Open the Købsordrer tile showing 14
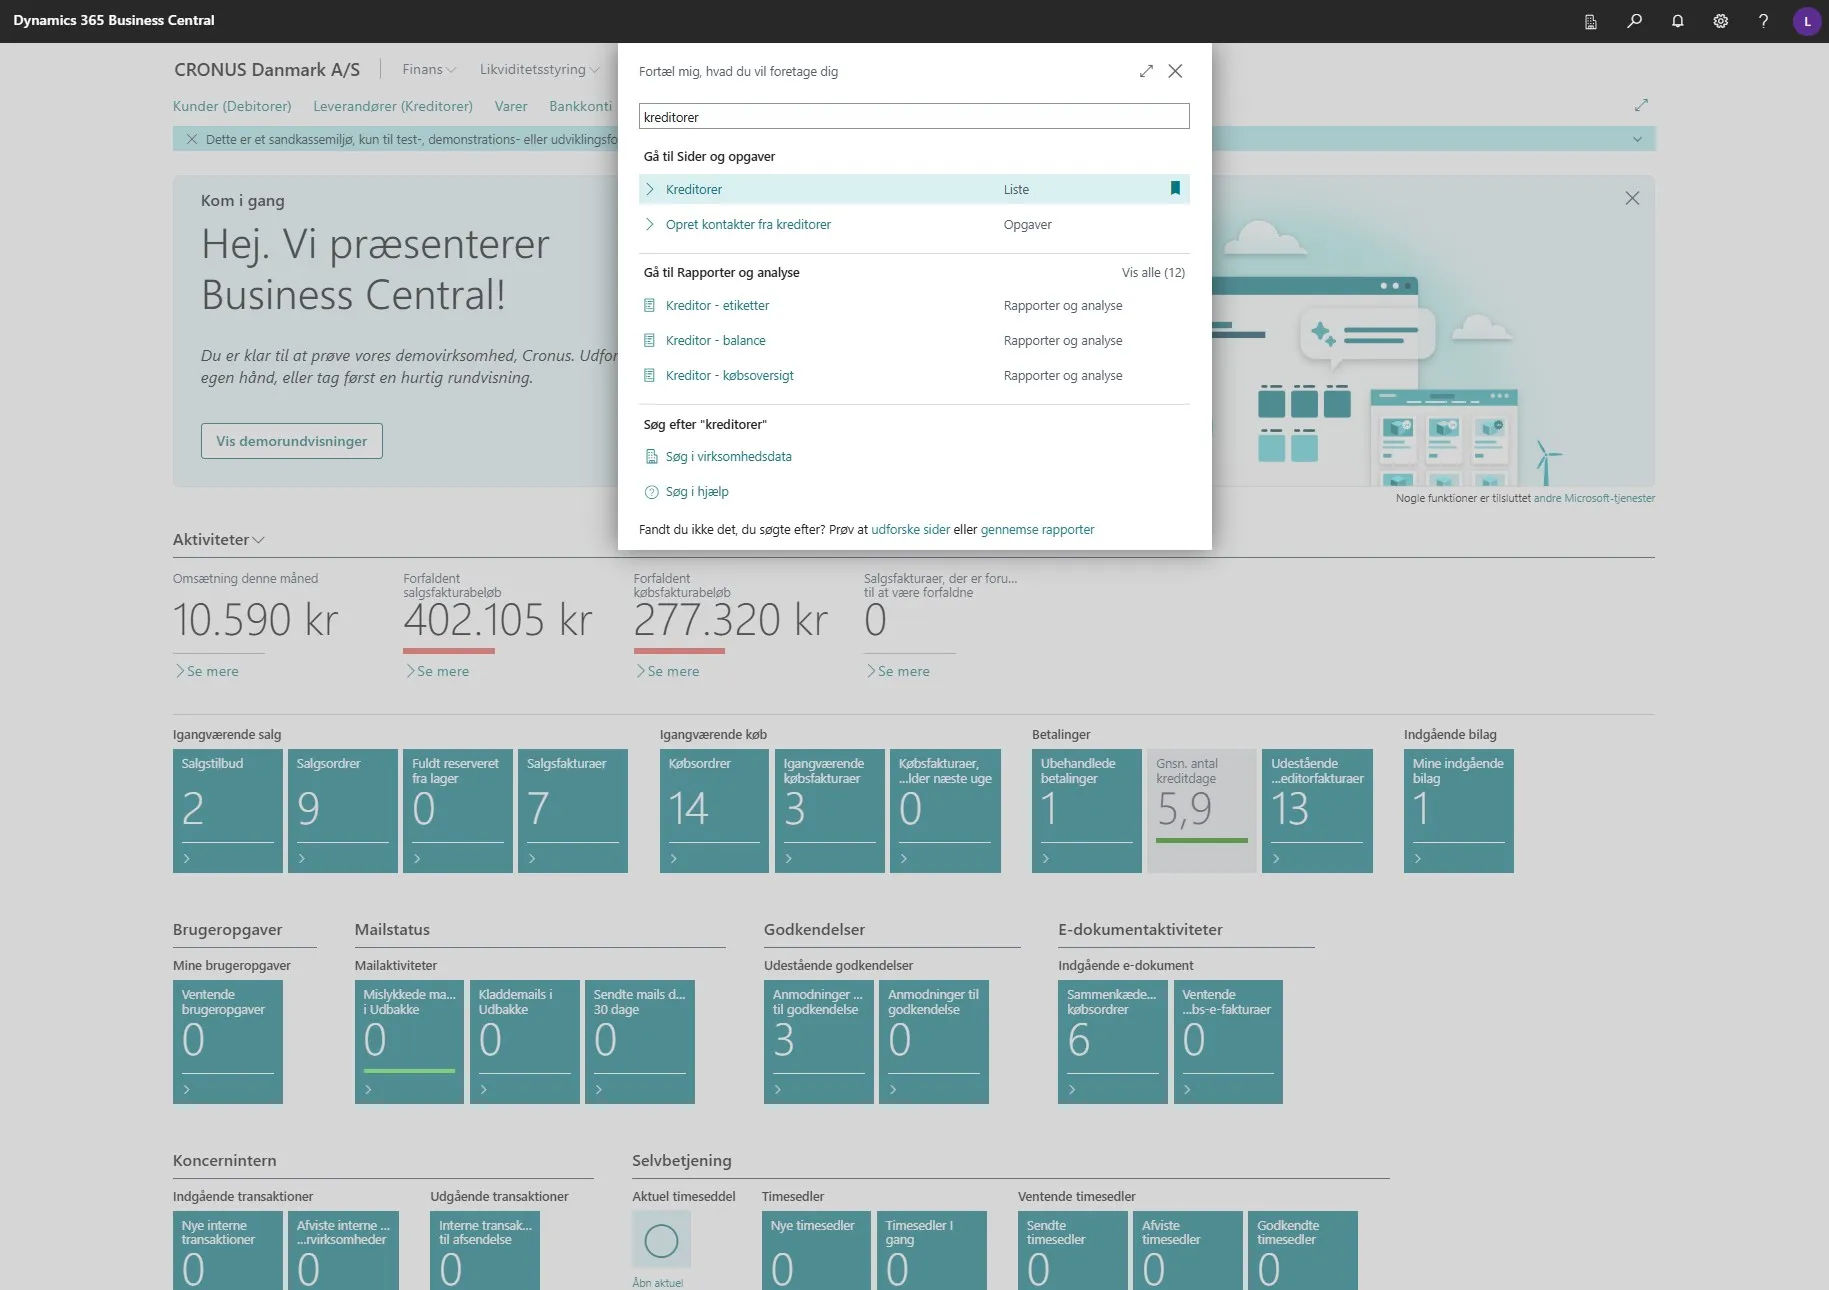The image size is (1829, 1290). click(x=715, y=811)
